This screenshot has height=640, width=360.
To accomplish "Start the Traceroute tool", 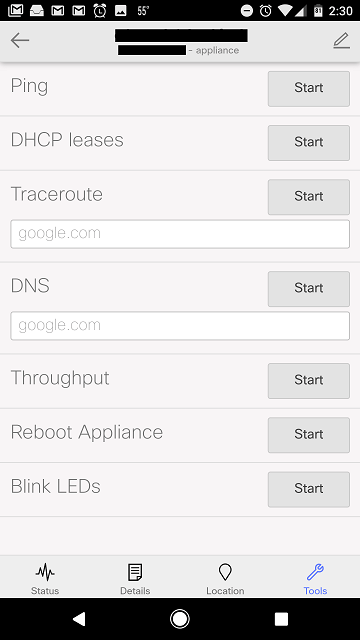I will (309, 197).
